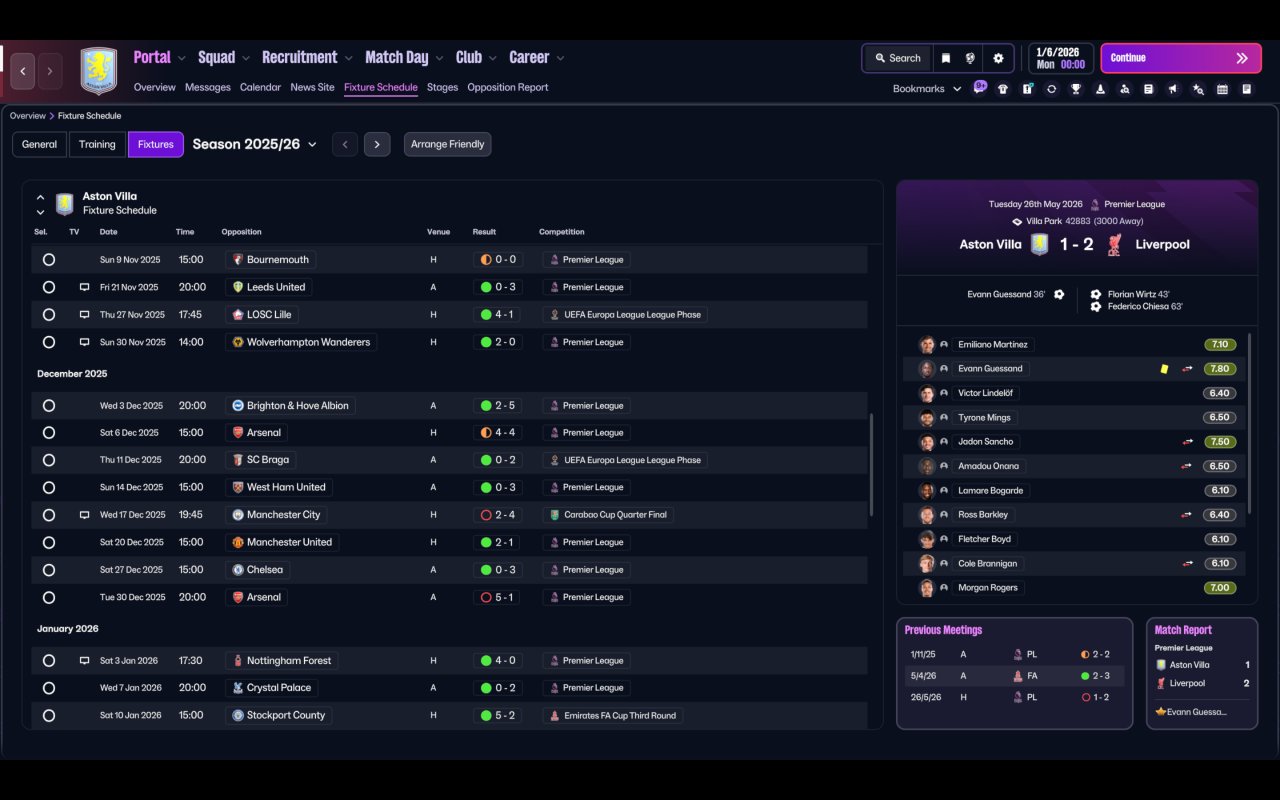Image resolution: width=1280 pixels, height=800 pixels.
Task: Click the Arrange Friendly button
Action: (447, 144)
